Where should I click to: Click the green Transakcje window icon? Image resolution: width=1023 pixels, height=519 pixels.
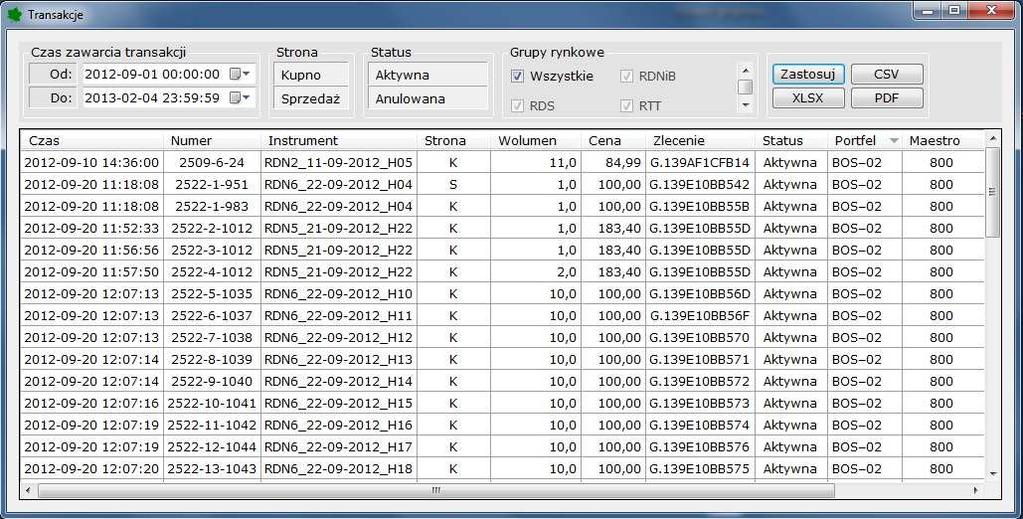tap(13, 14)
